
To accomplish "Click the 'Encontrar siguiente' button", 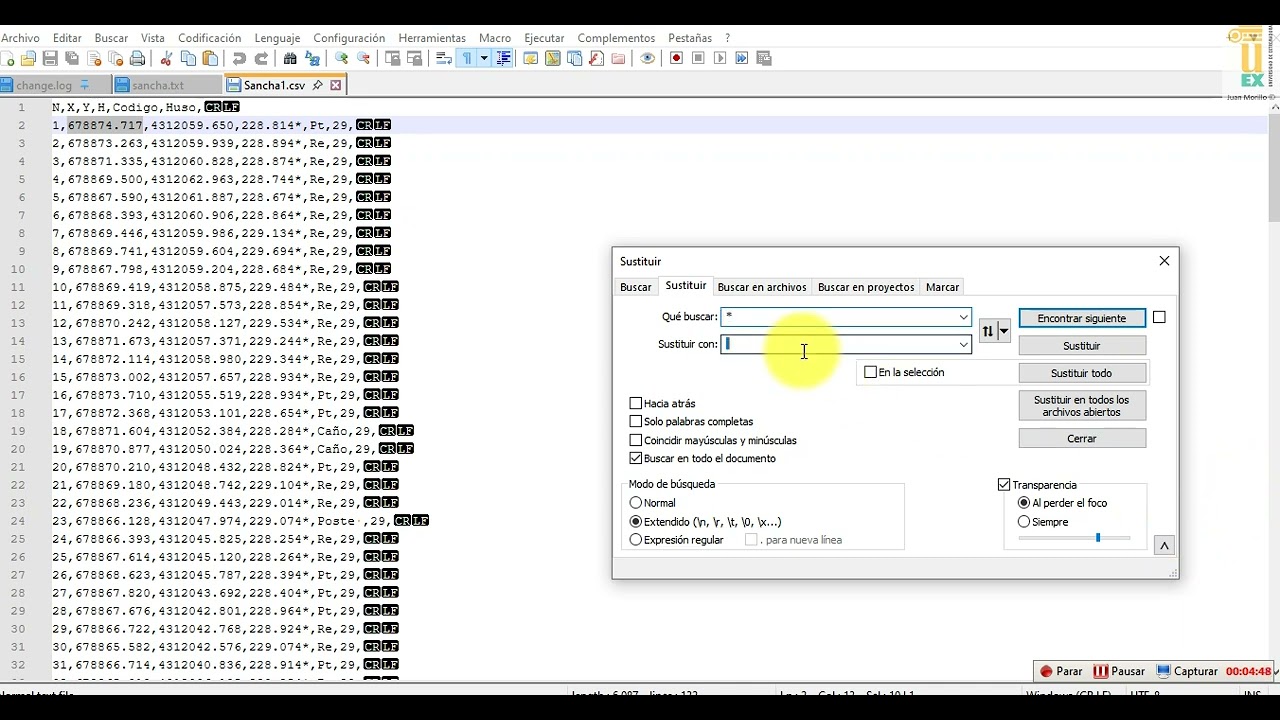I will pyautogui.click(x=1082, y=318).
